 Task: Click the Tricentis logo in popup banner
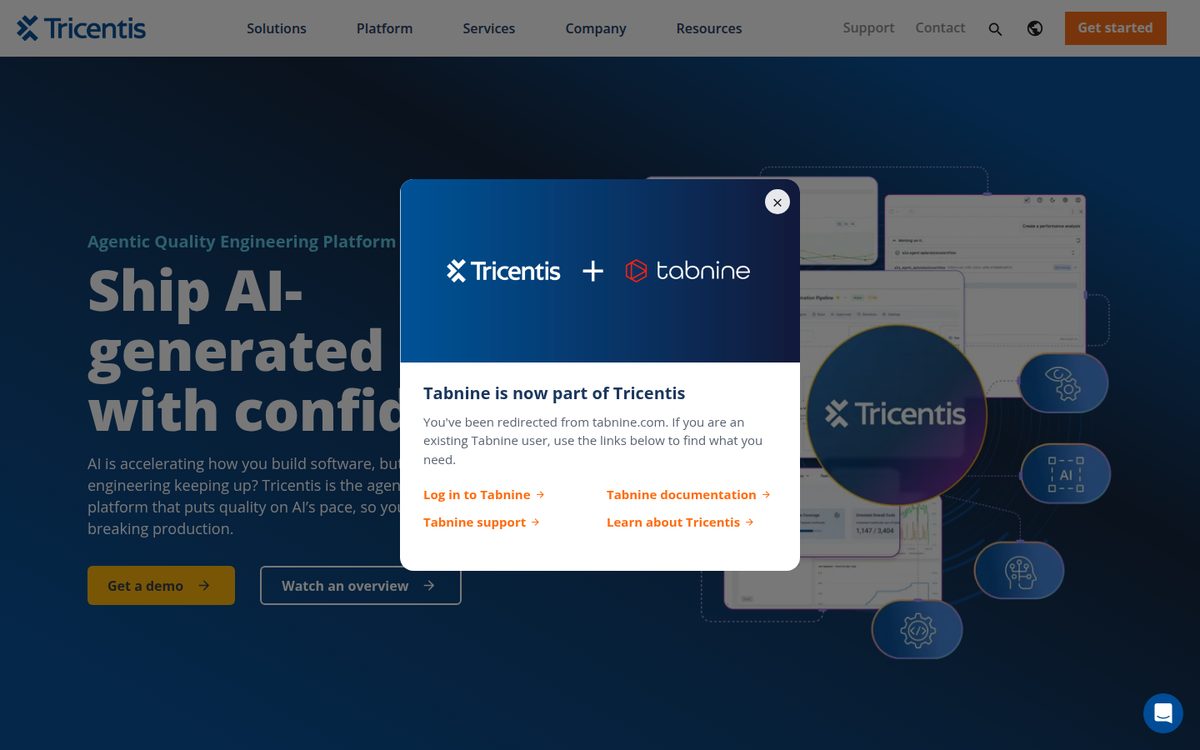(x=503, y=271)
